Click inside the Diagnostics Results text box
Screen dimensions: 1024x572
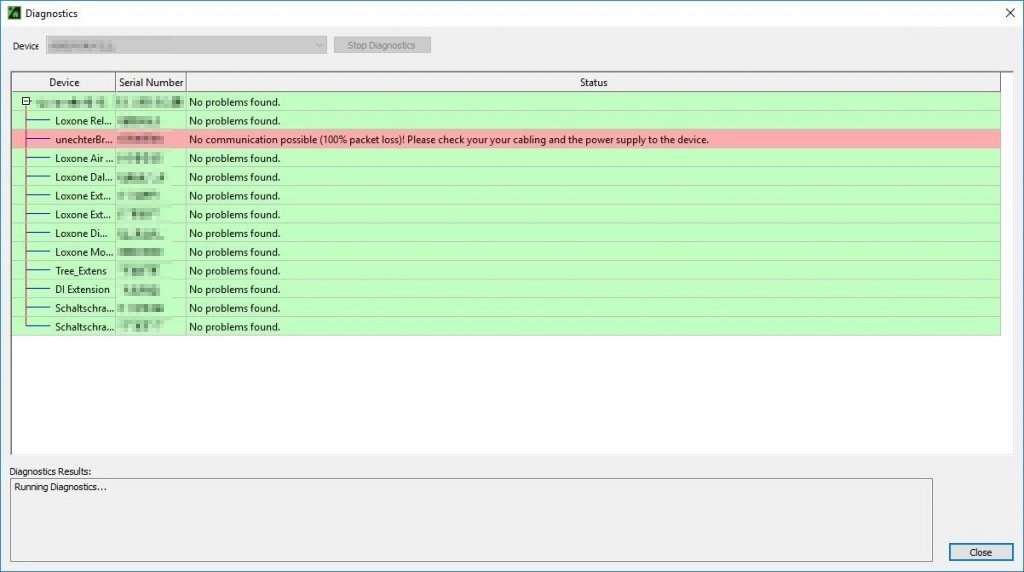coord(470,520)
